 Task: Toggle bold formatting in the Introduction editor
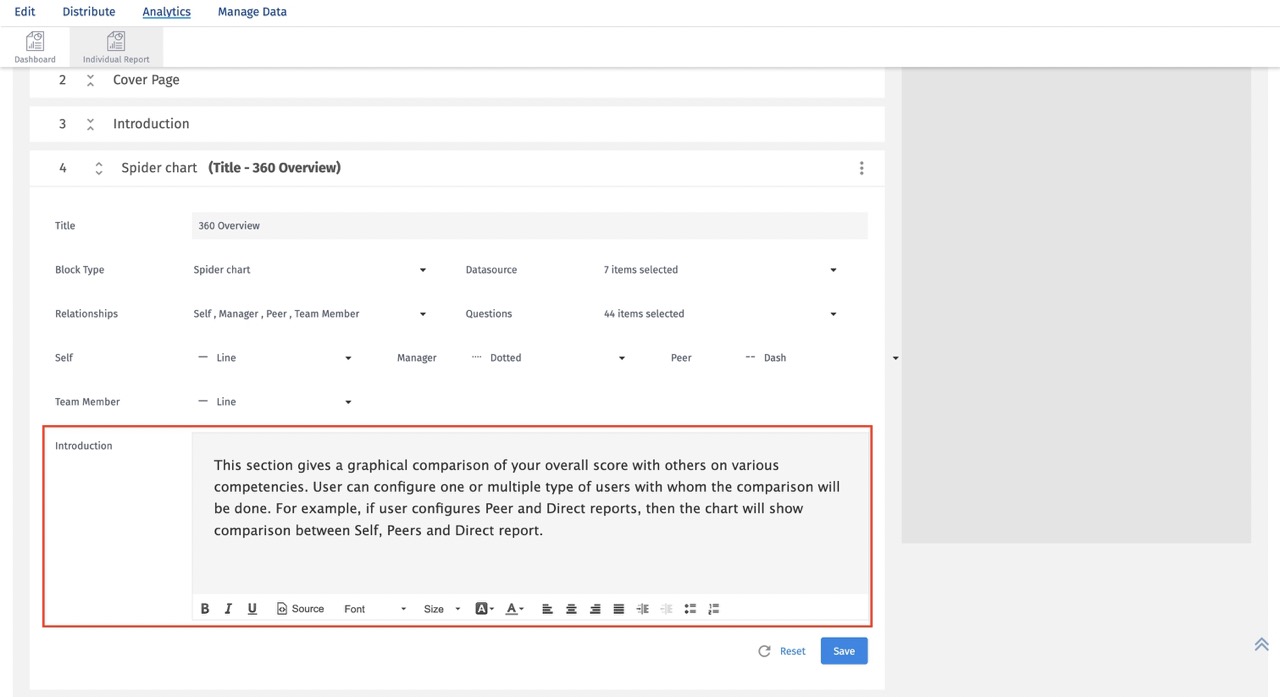point(205,608)
